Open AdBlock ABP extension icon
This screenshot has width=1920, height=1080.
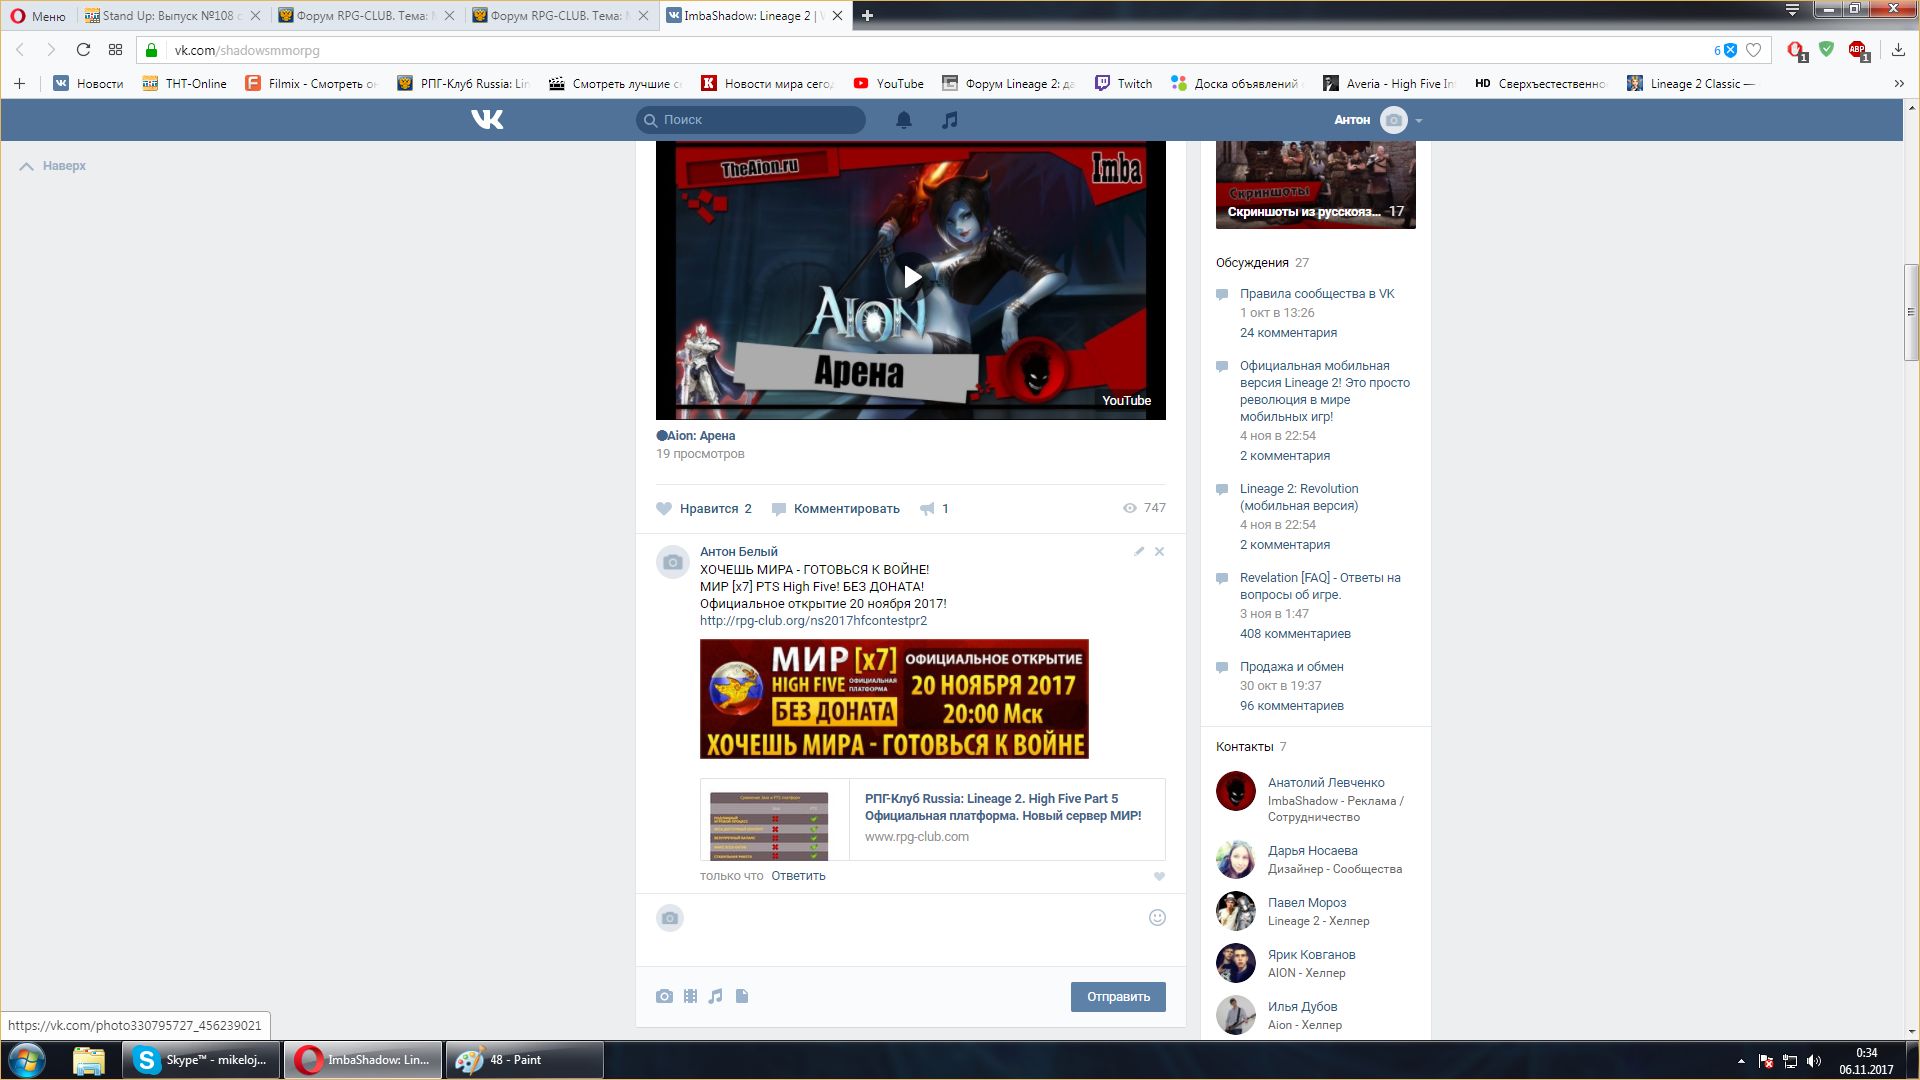(x=1858, y=50)
